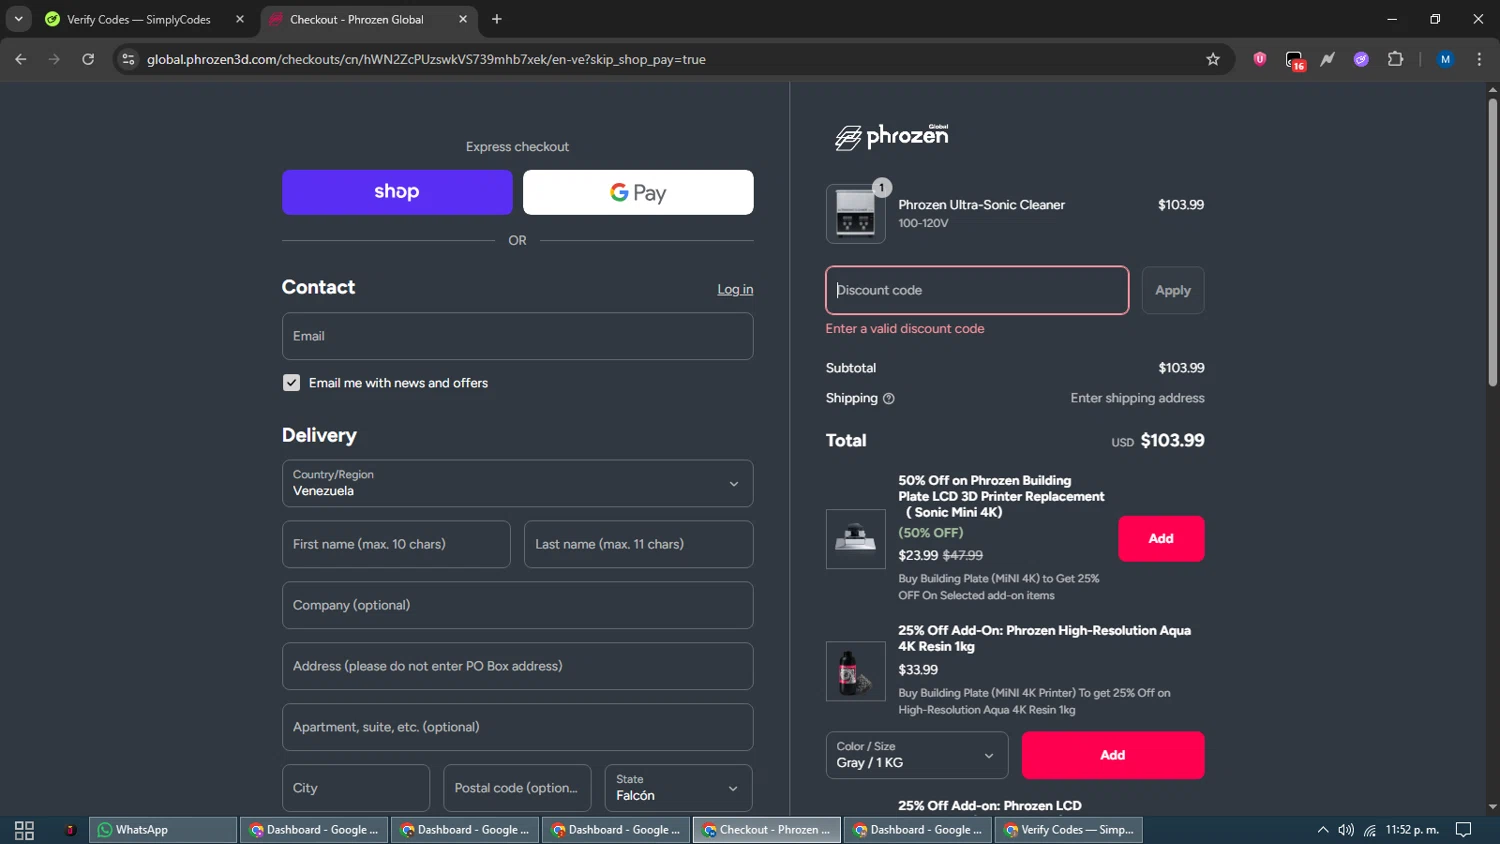The image size is (1500, 844).
Task: Click the taskbar clock 11:52 p. m.
Action: pyautogui.click(x=1412, y=830)
